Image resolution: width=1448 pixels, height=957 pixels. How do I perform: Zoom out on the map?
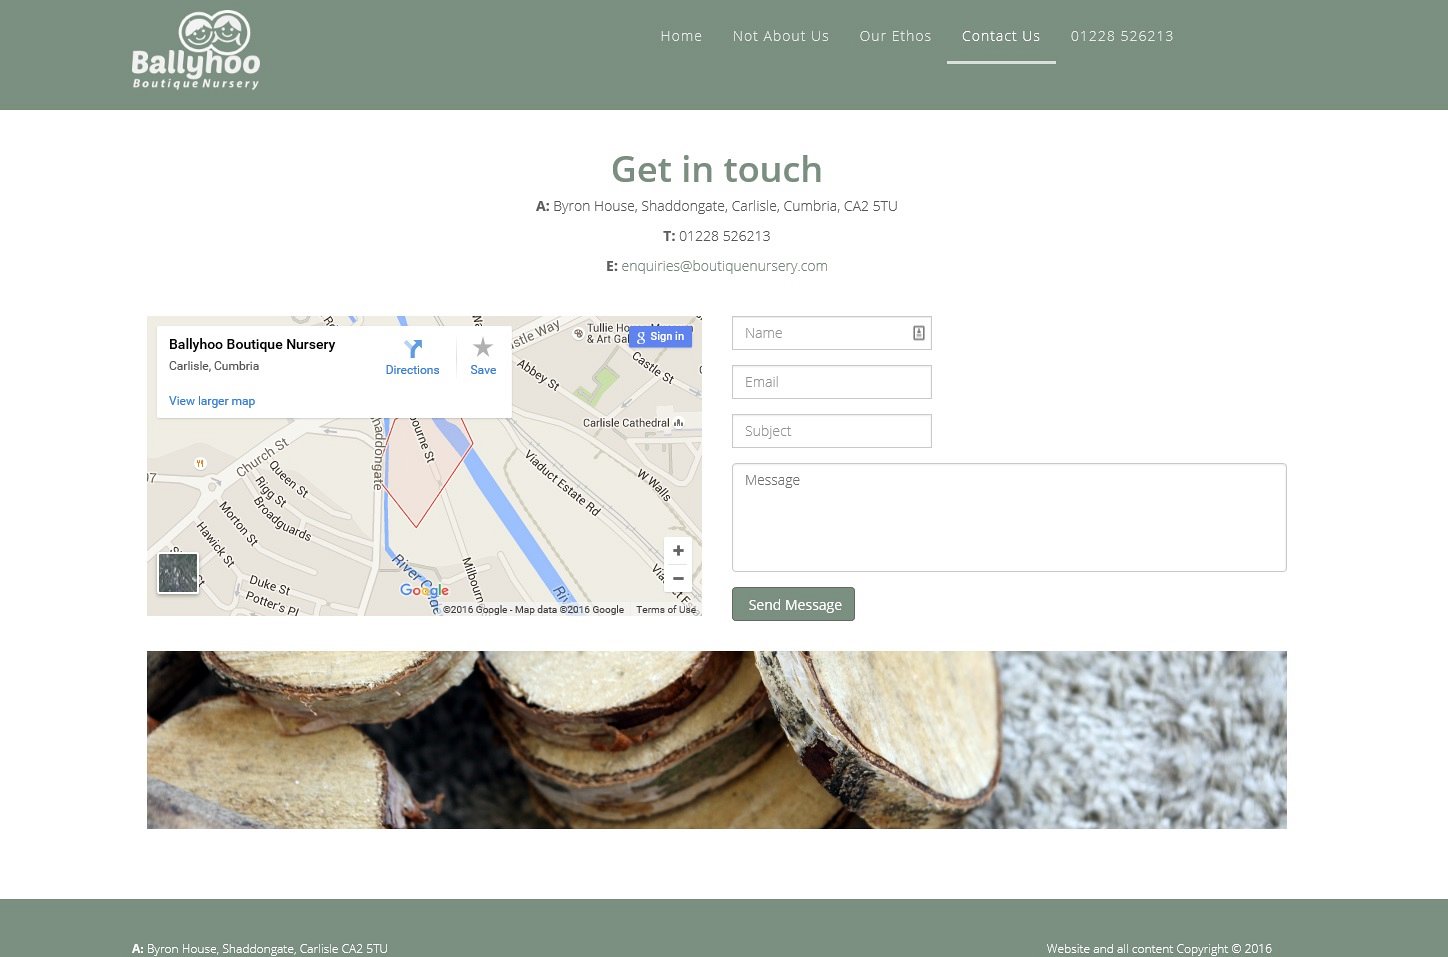click(x=678, y=579)
